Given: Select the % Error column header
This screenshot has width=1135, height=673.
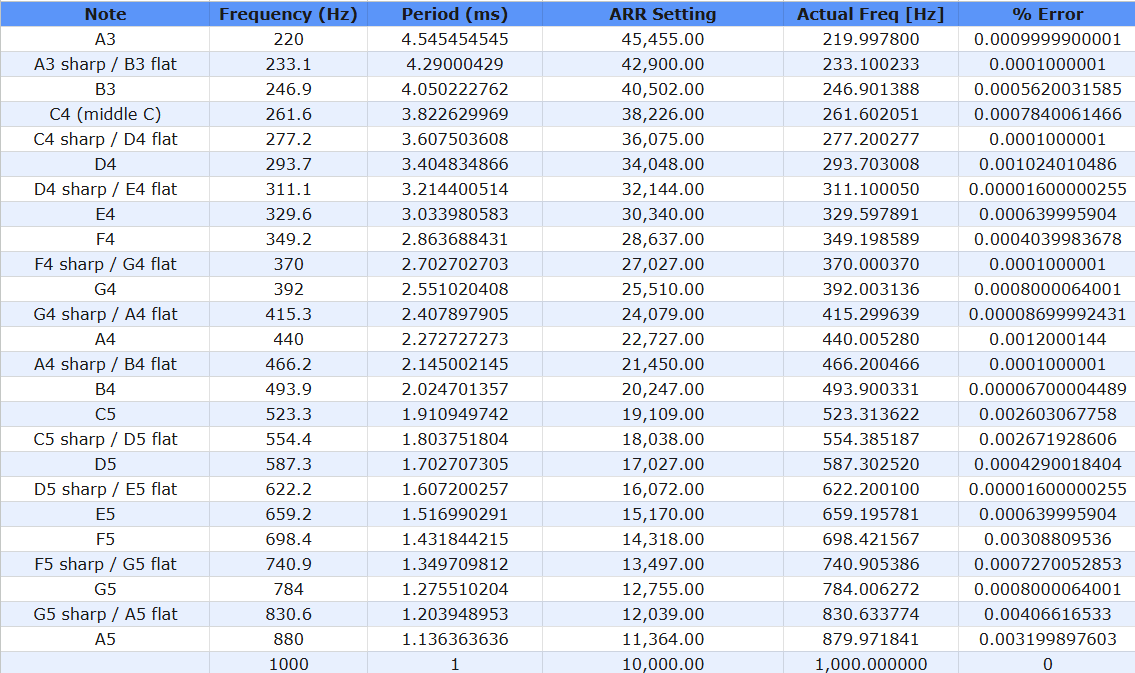Looking at the screenshot, I should click(x=1047, y=14).
